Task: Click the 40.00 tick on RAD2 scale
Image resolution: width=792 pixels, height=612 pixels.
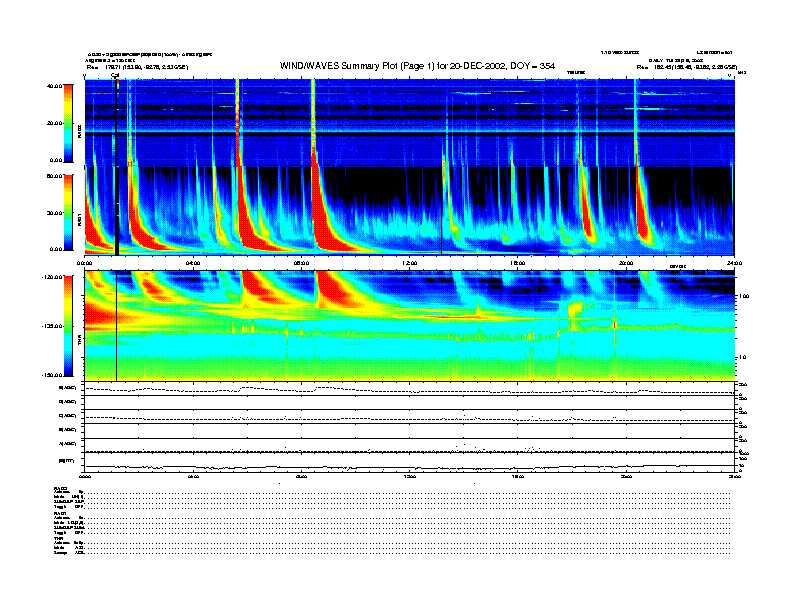Action: (x=54, y=86)
